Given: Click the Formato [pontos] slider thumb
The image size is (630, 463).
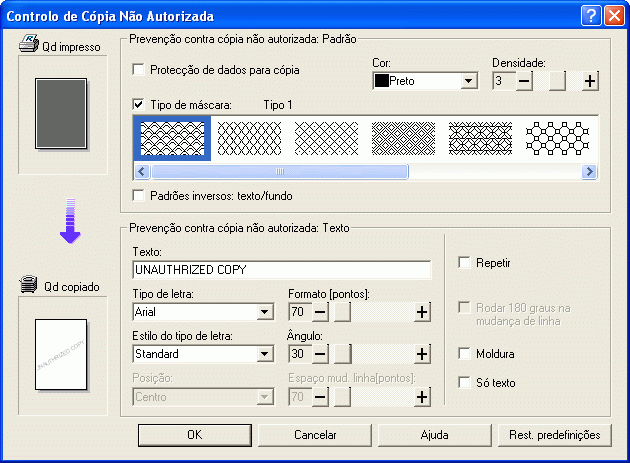Looking at the screenshot, I should coord(342,312).
